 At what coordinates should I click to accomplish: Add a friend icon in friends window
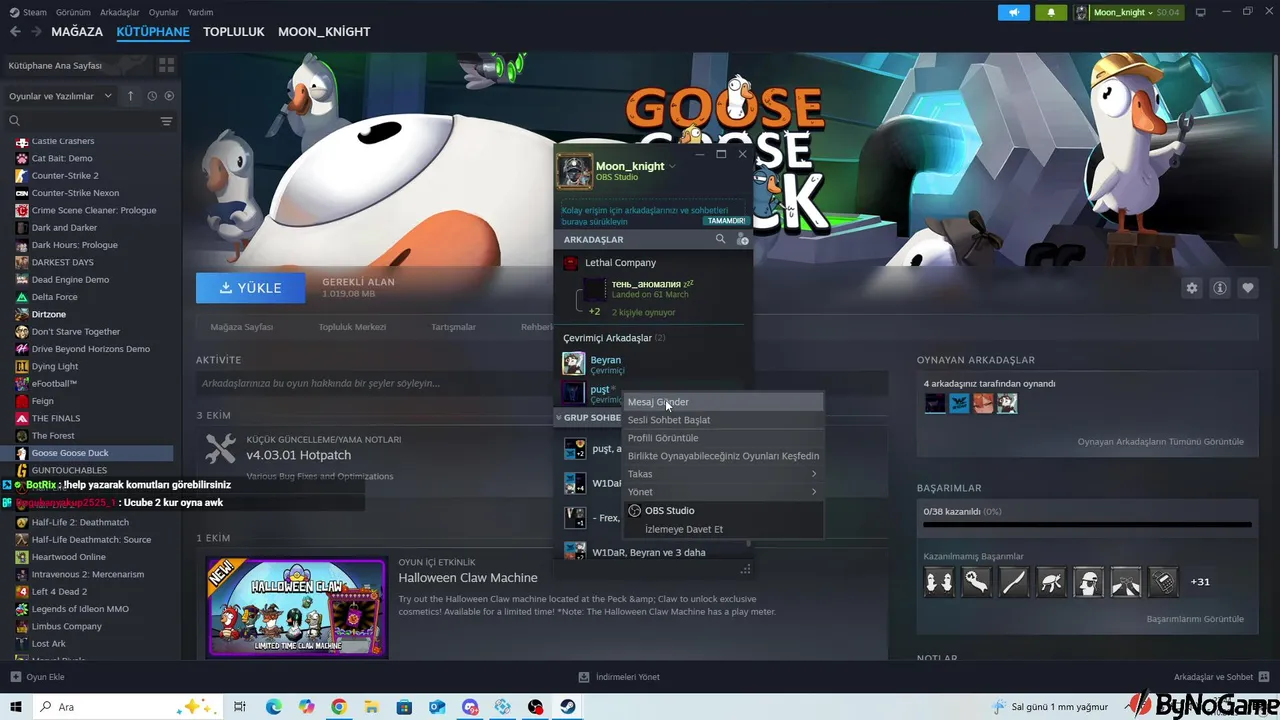coord(742,240)
